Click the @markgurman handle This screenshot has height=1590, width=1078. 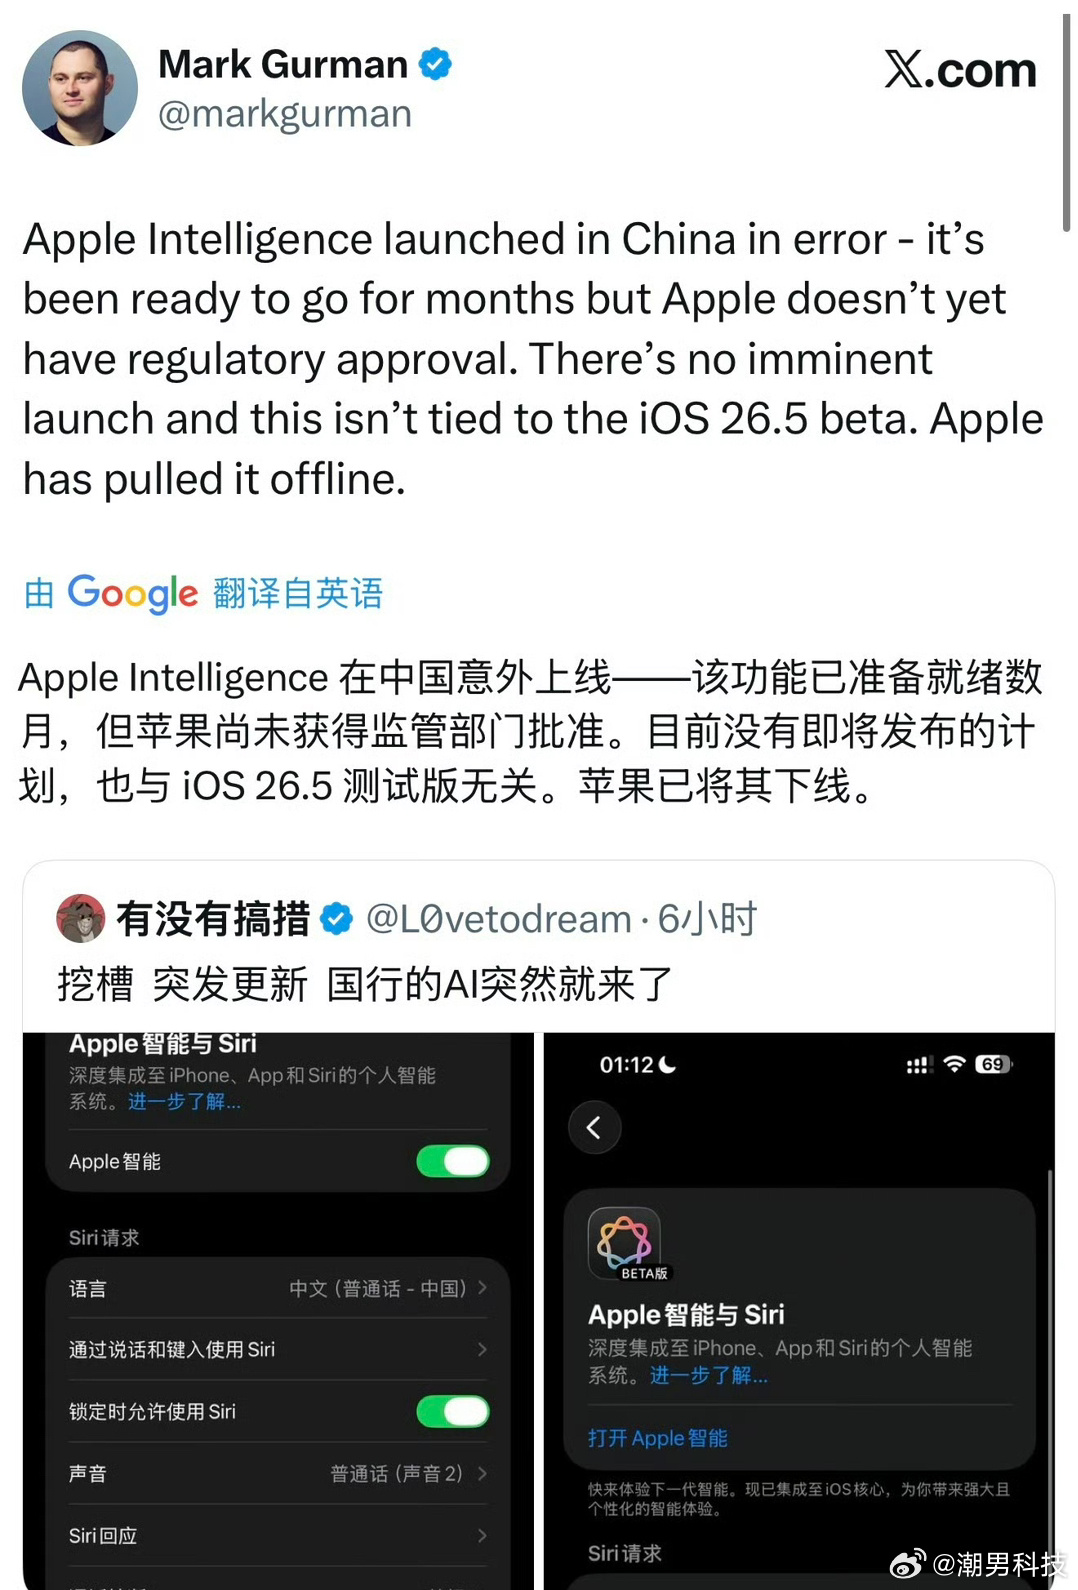click(285, 114)
